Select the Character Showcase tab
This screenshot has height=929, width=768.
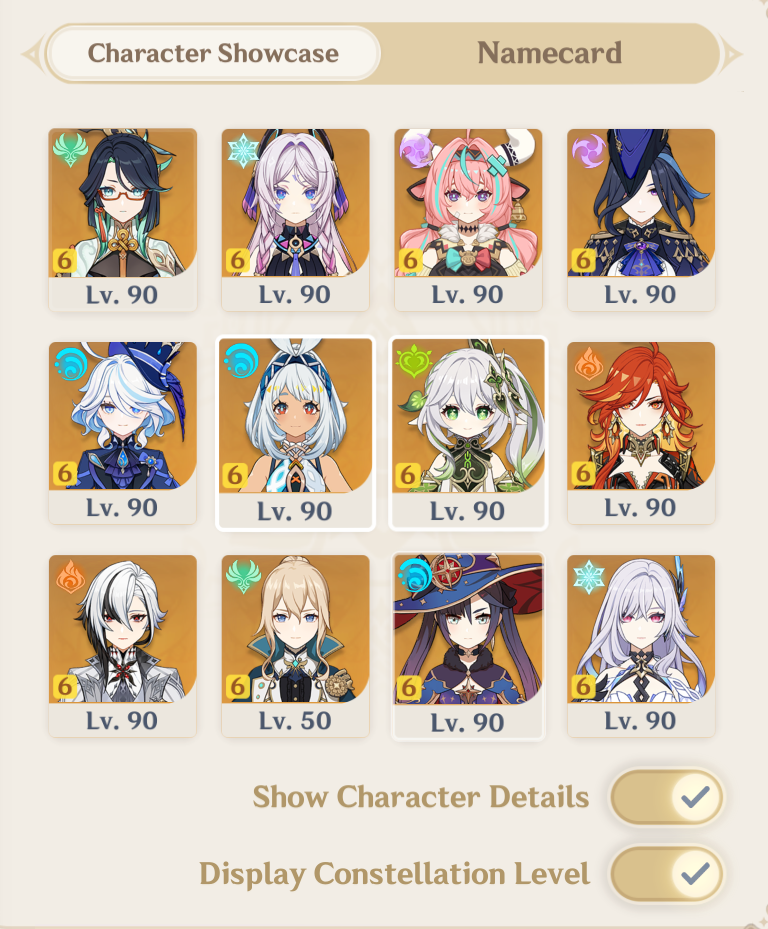pos(213,53)
